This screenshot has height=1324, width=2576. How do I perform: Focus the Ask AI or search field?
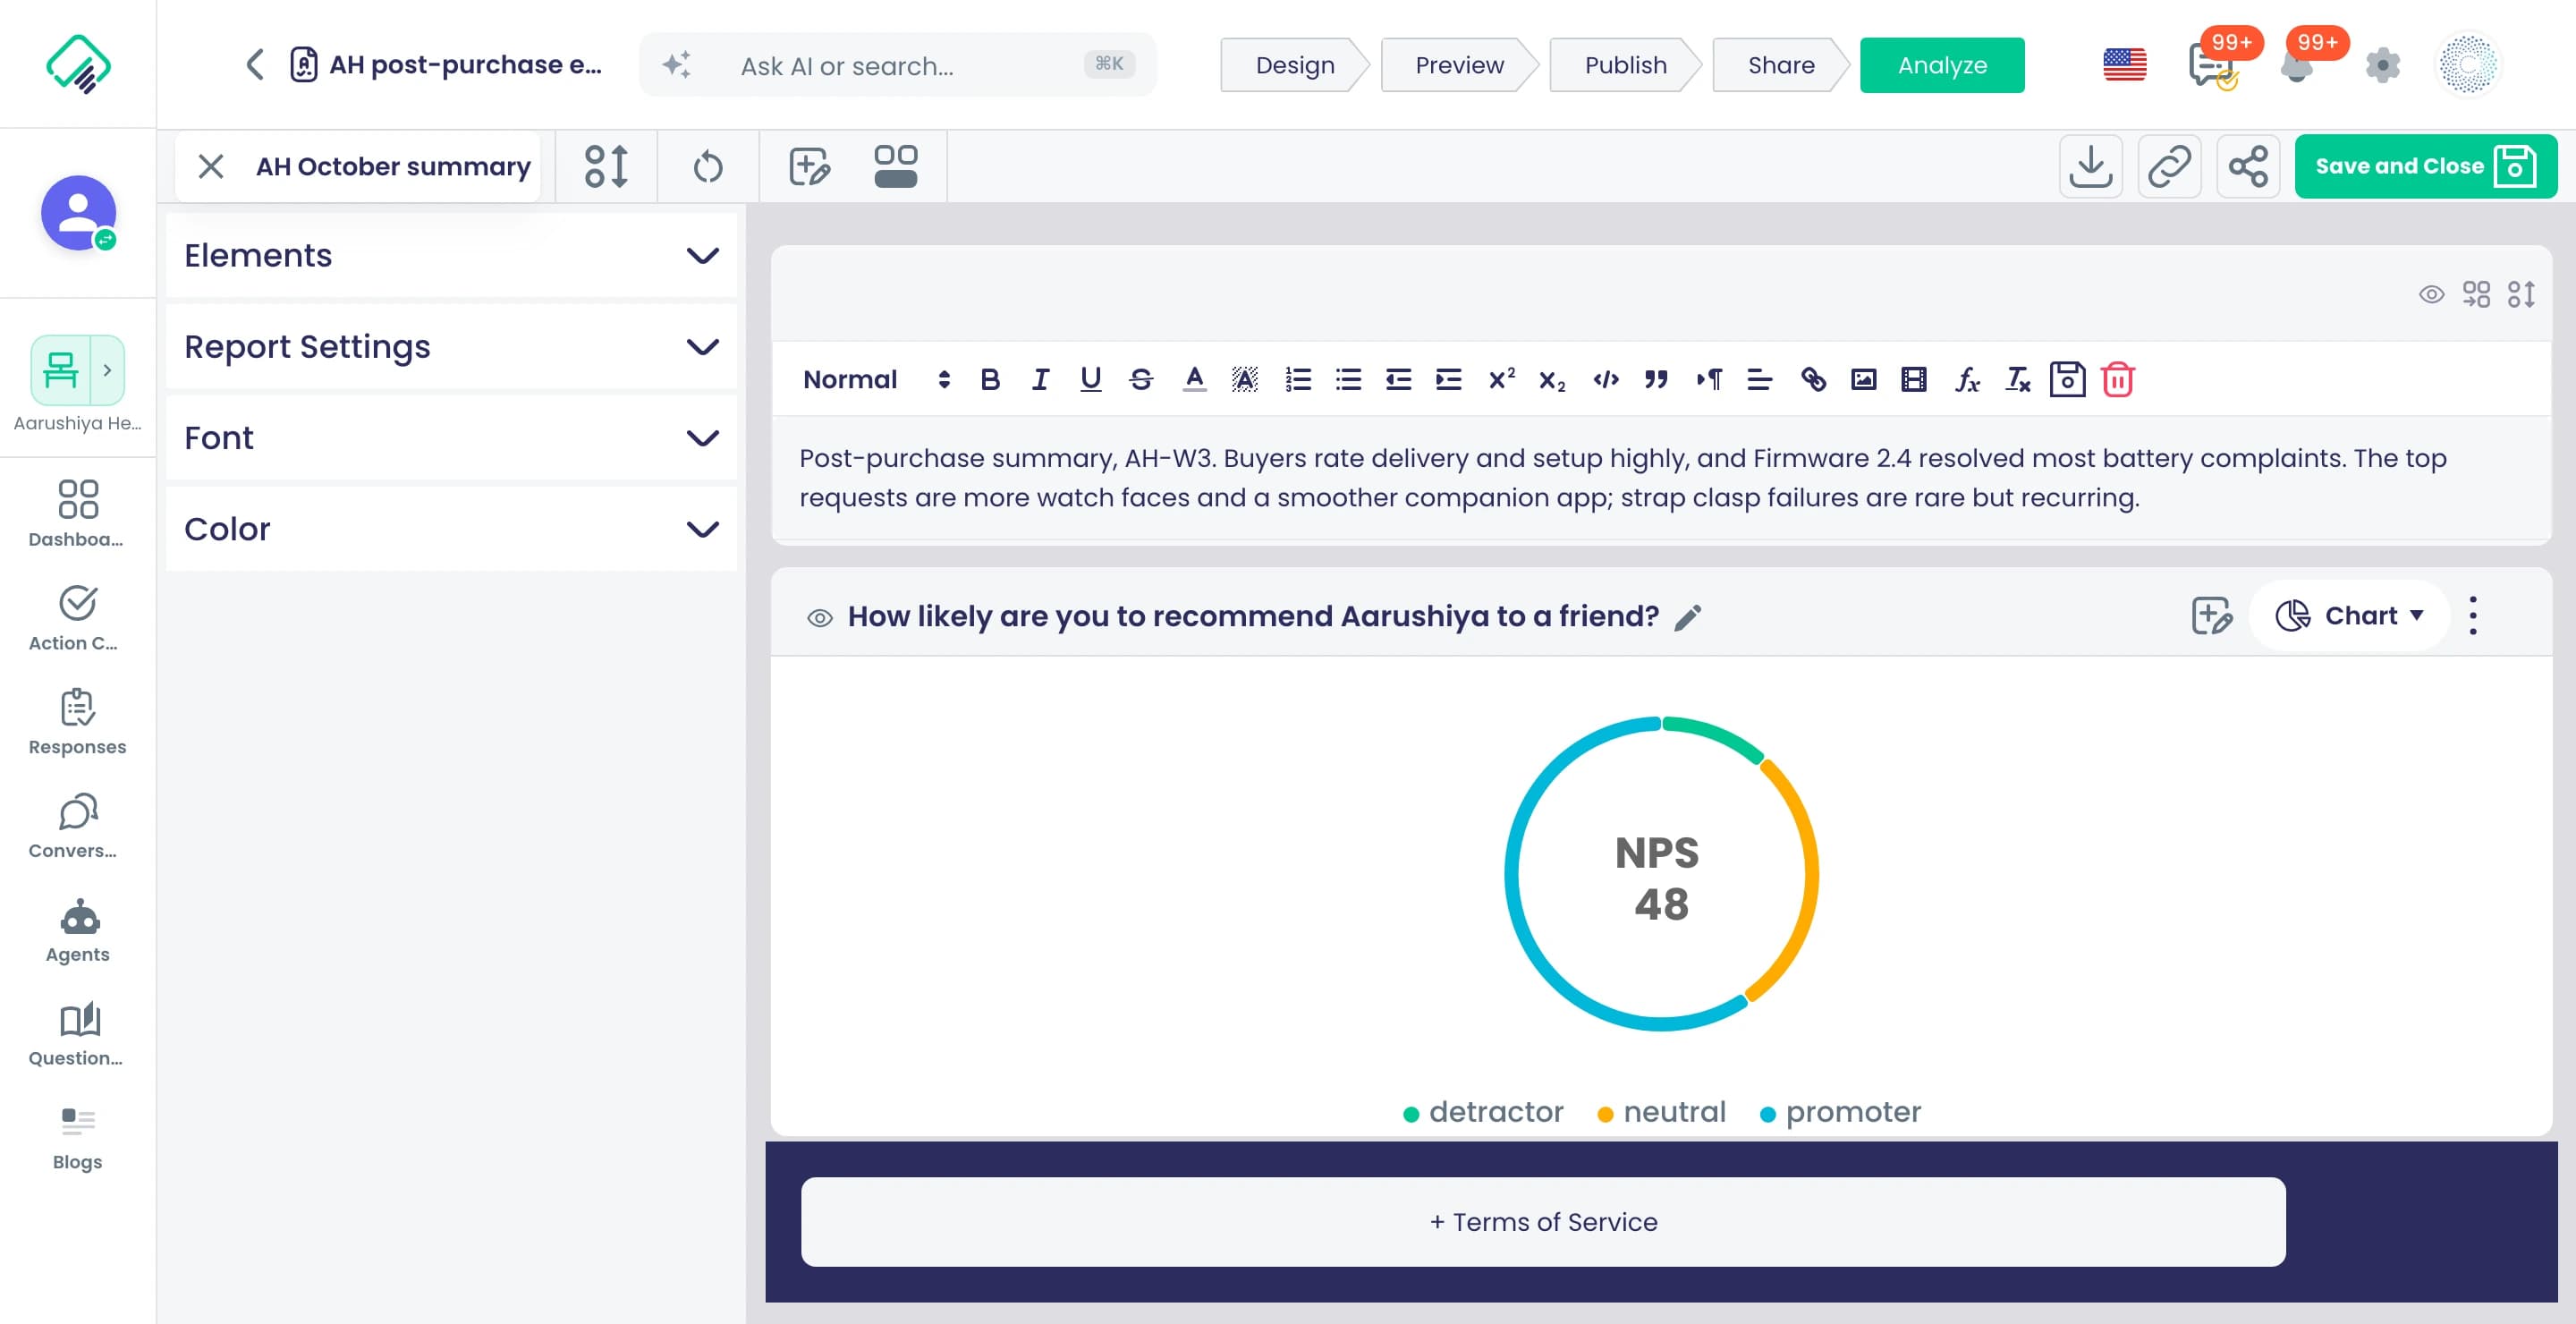(897, 66)
